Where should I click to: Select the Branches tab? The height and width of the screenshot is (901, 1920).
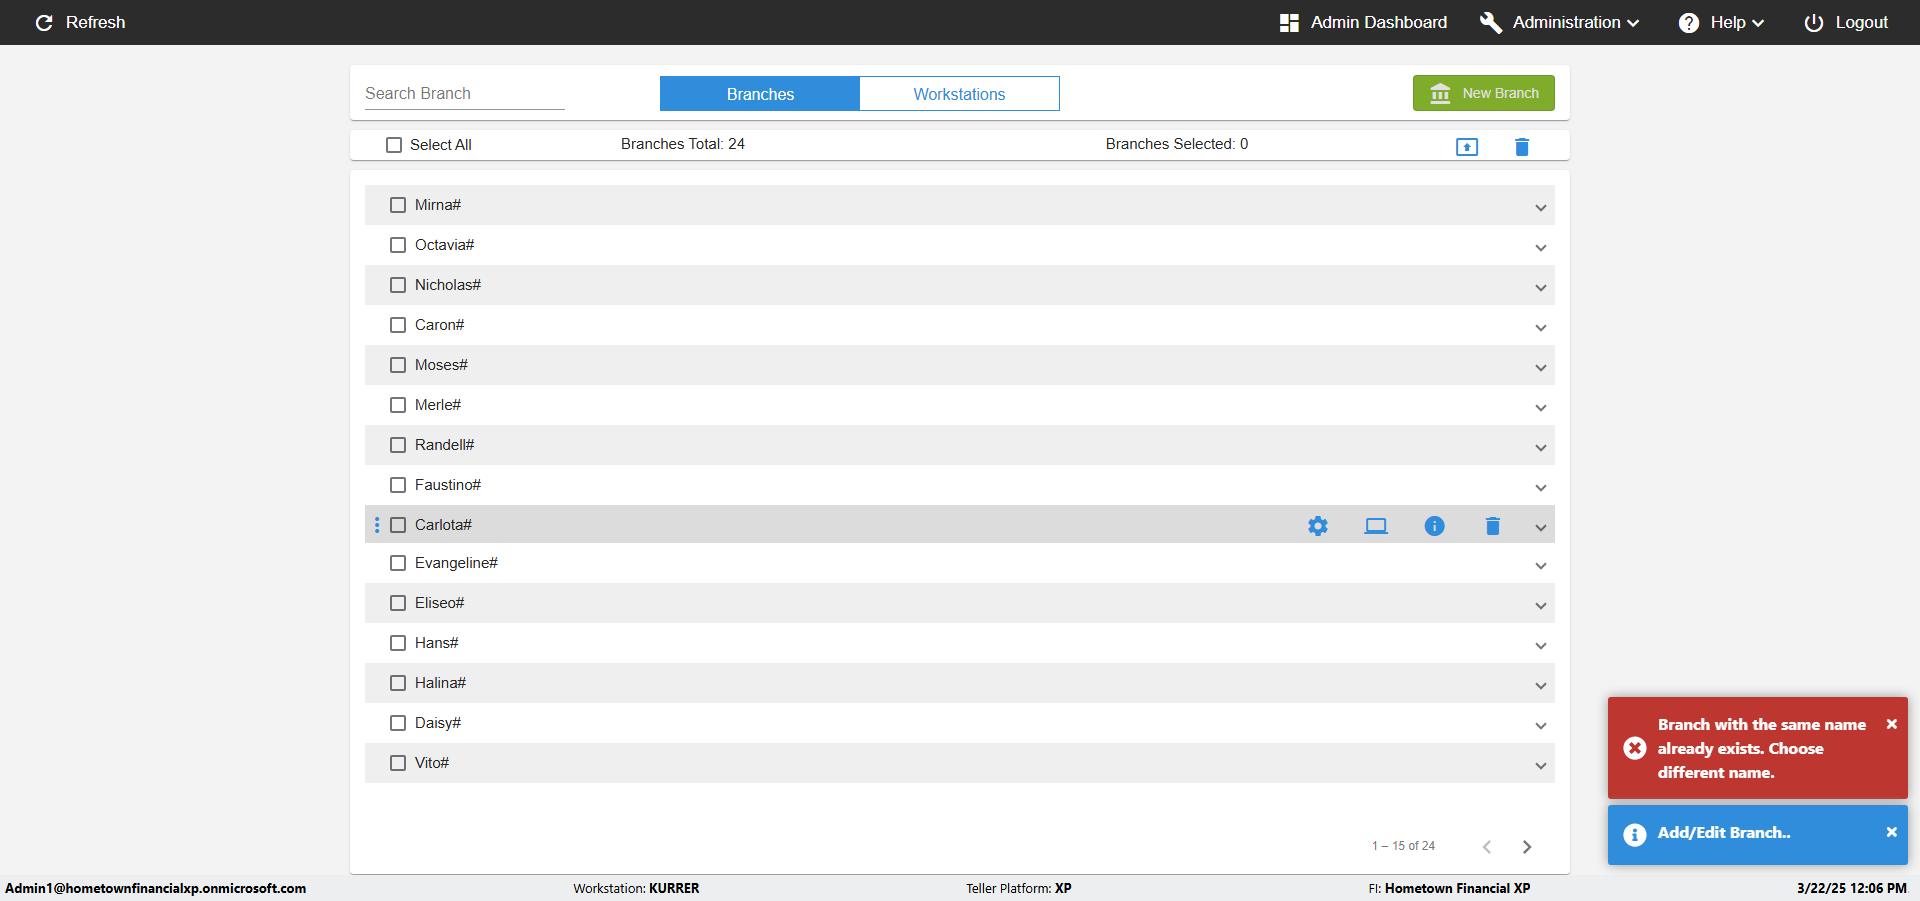tap(760, 94)
